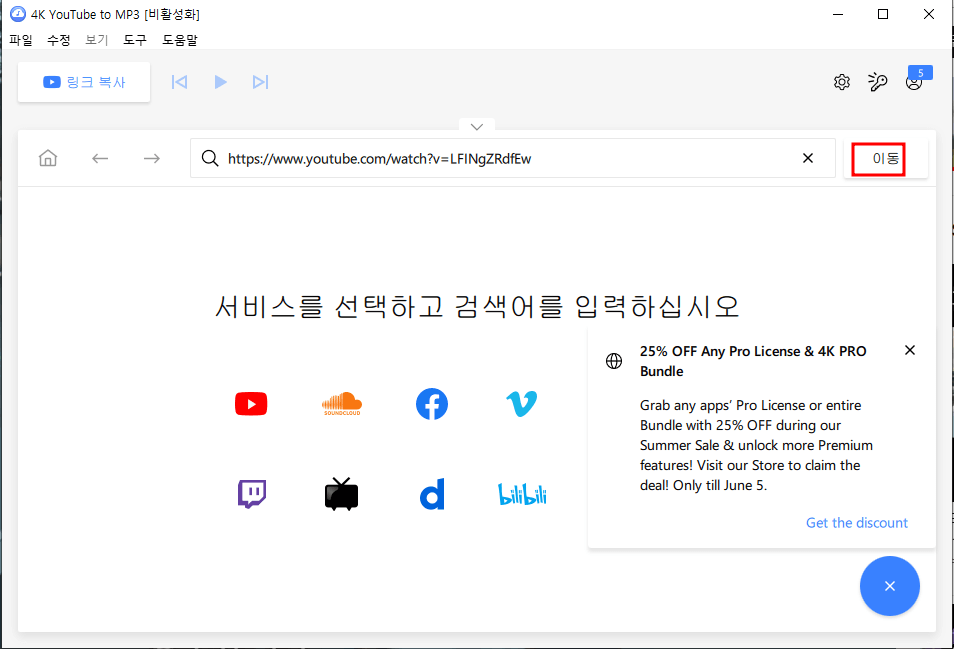The height and width of the screenshot is (649, 954).
Task: Choose bilibili as the source service
Action: coord(521,493)
